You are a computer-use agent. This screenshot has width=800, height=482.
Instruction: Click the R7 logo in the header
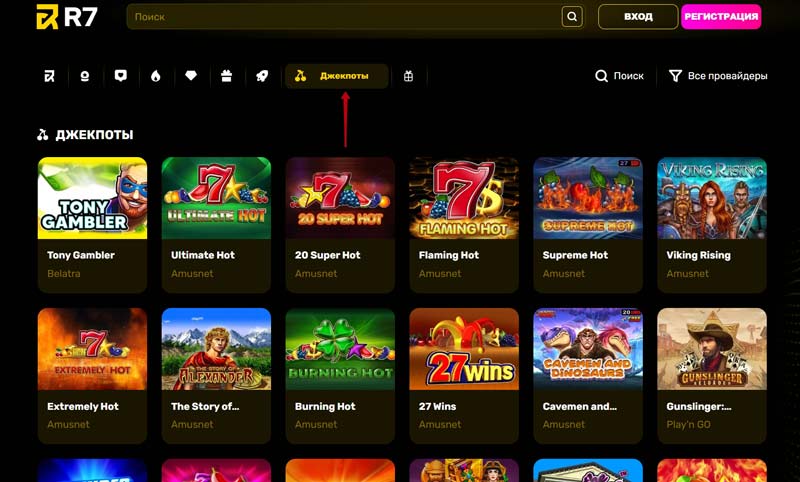[67, 17]
